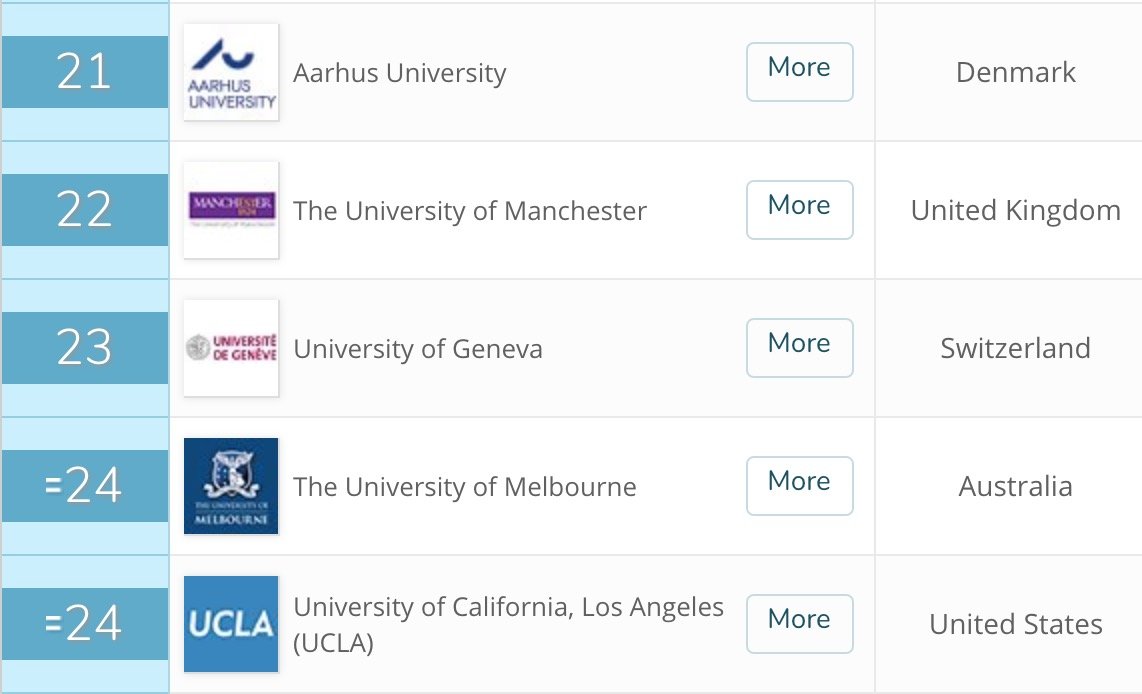Click the Université de Genève logo
Image resolution: width=1142 pixels, height=694 pixels.
231,348
